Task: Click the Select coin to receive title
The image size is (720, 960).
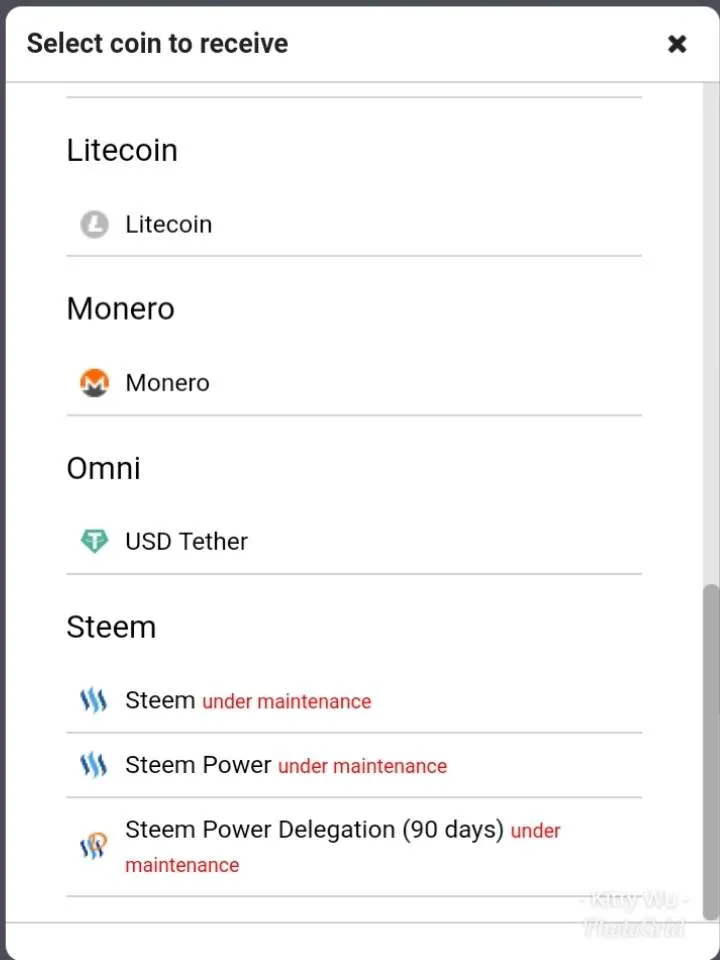Action: click(157, 43)
